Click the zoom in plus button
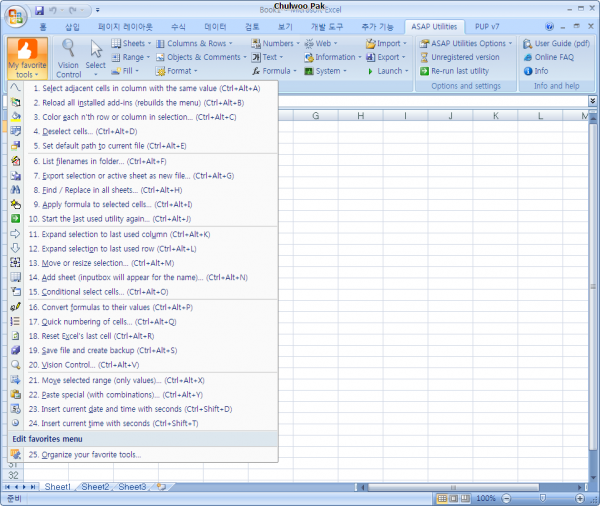The width and height of the screenshot is (600, 506). (x=580, y=498)
